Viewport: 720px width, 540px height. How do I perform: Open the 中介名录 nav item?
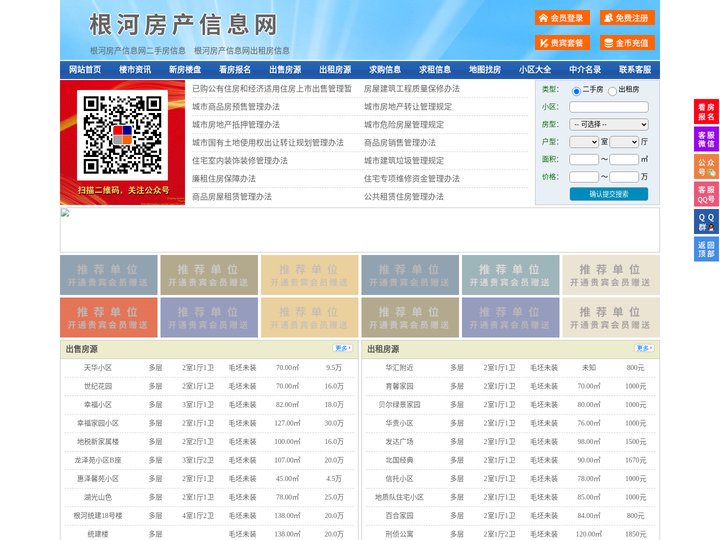(585, 70)
